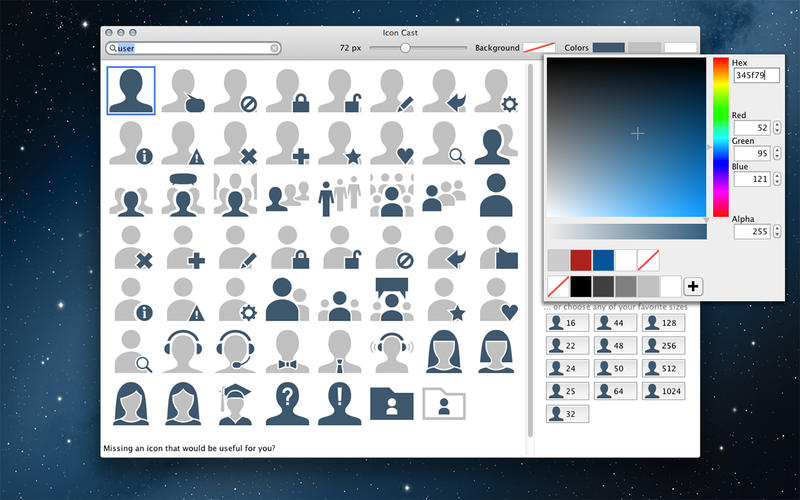Focus the Blue value field

pos(752,179)
